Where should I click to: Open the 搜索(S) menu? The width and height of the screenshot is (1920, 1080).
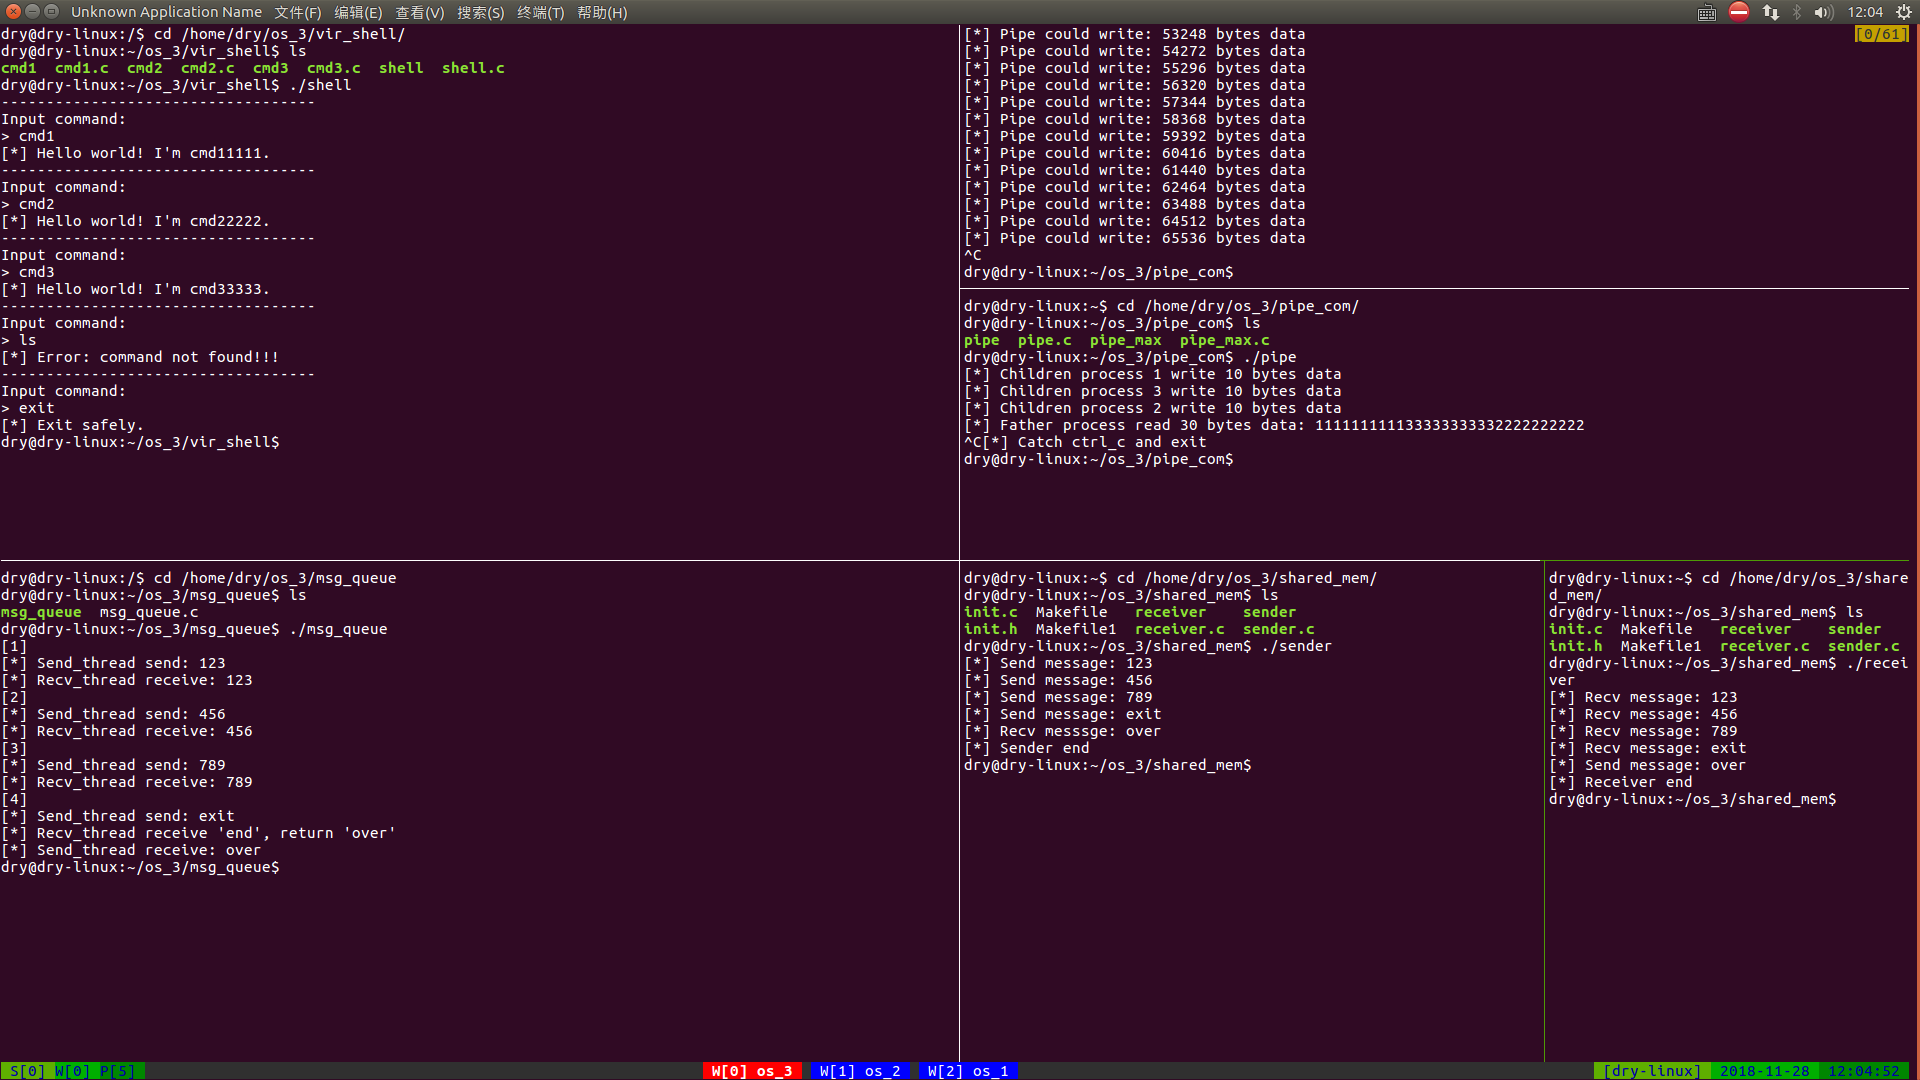click(480, 12)
